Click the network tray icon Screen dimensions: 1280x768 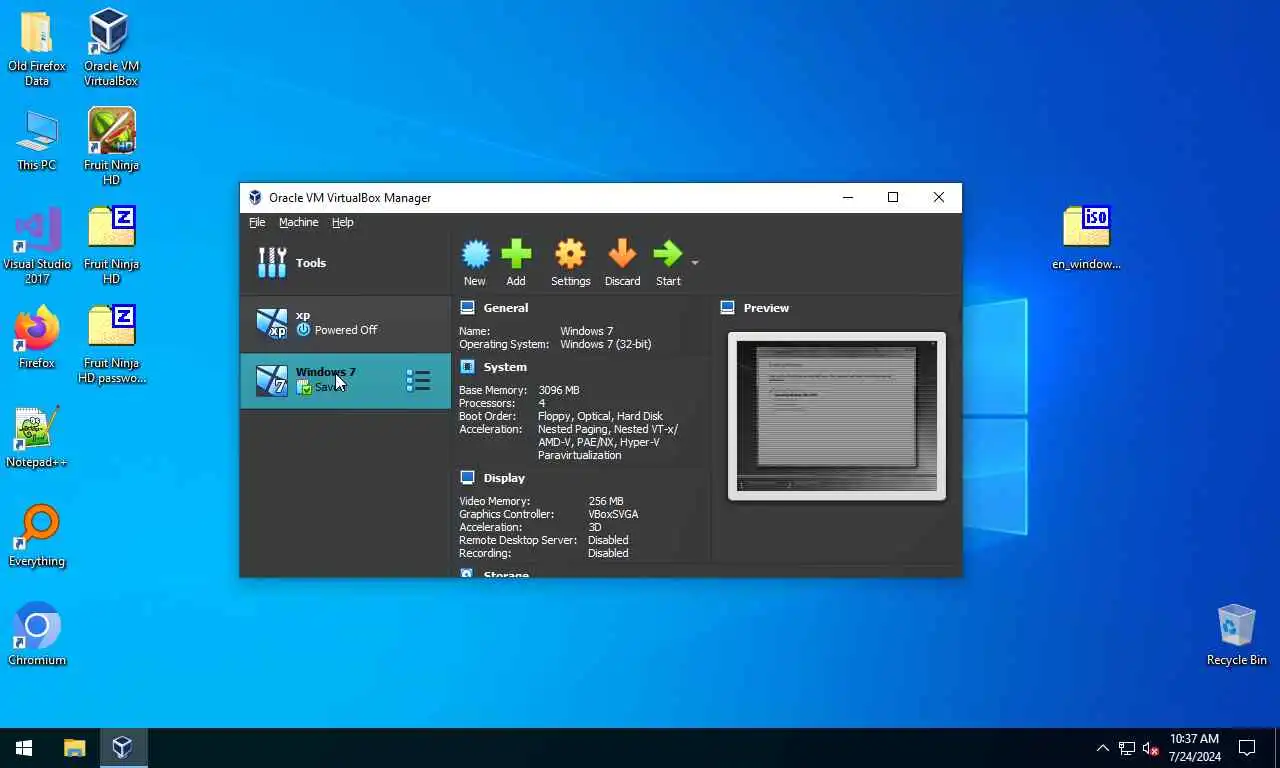point(1127,748)
